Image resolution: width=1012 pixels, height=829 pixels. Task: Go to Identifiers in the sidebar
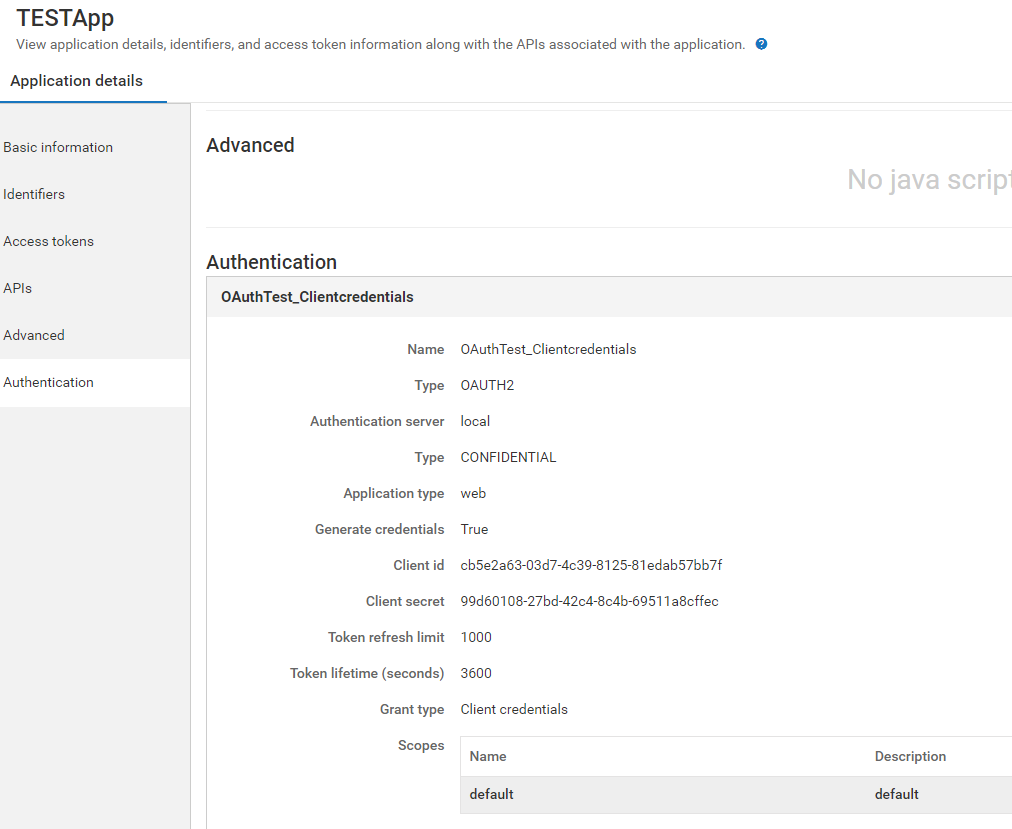tap(34, 194)
